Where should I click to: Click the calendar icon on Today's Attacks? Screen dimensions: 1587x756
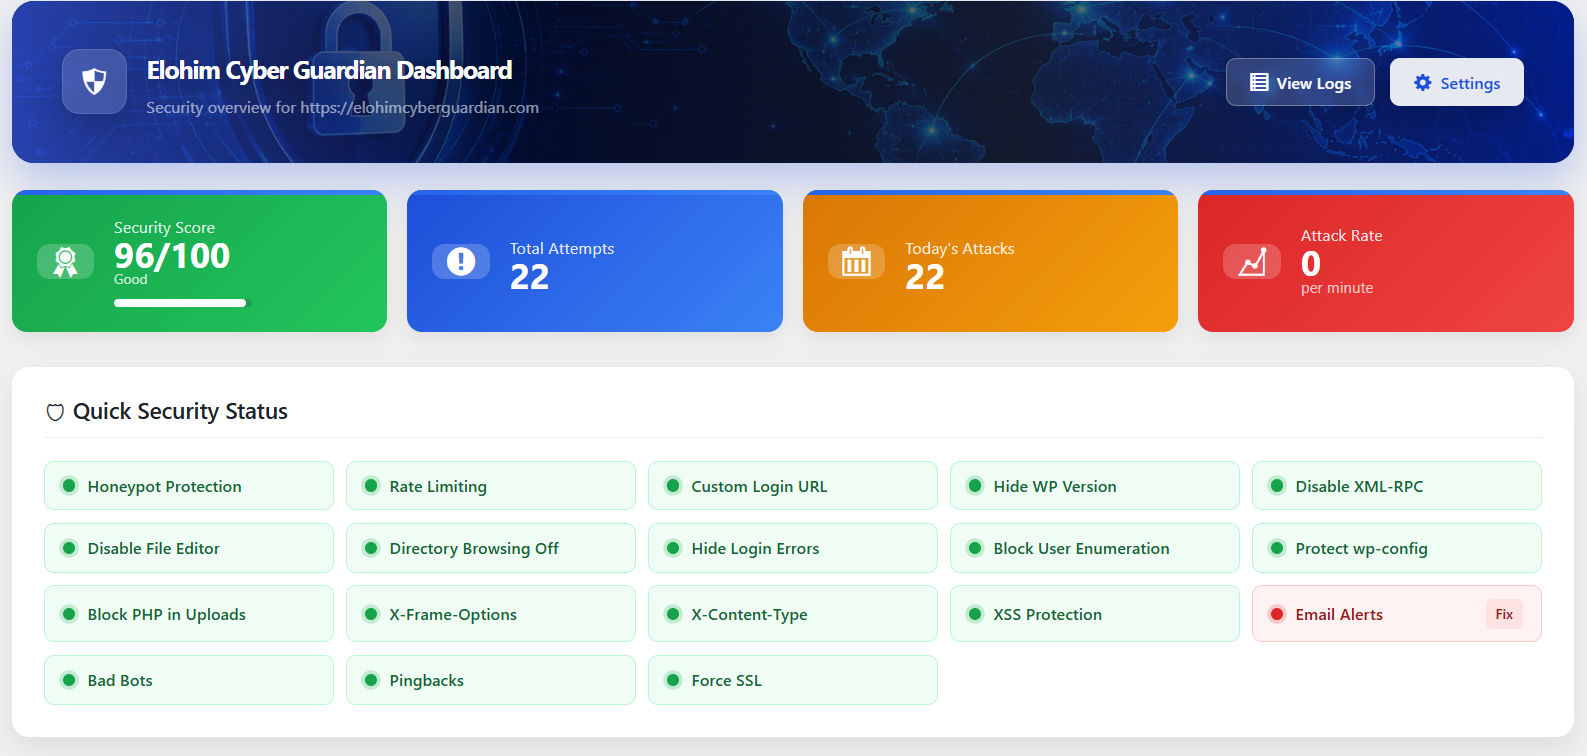coord(856,262)
